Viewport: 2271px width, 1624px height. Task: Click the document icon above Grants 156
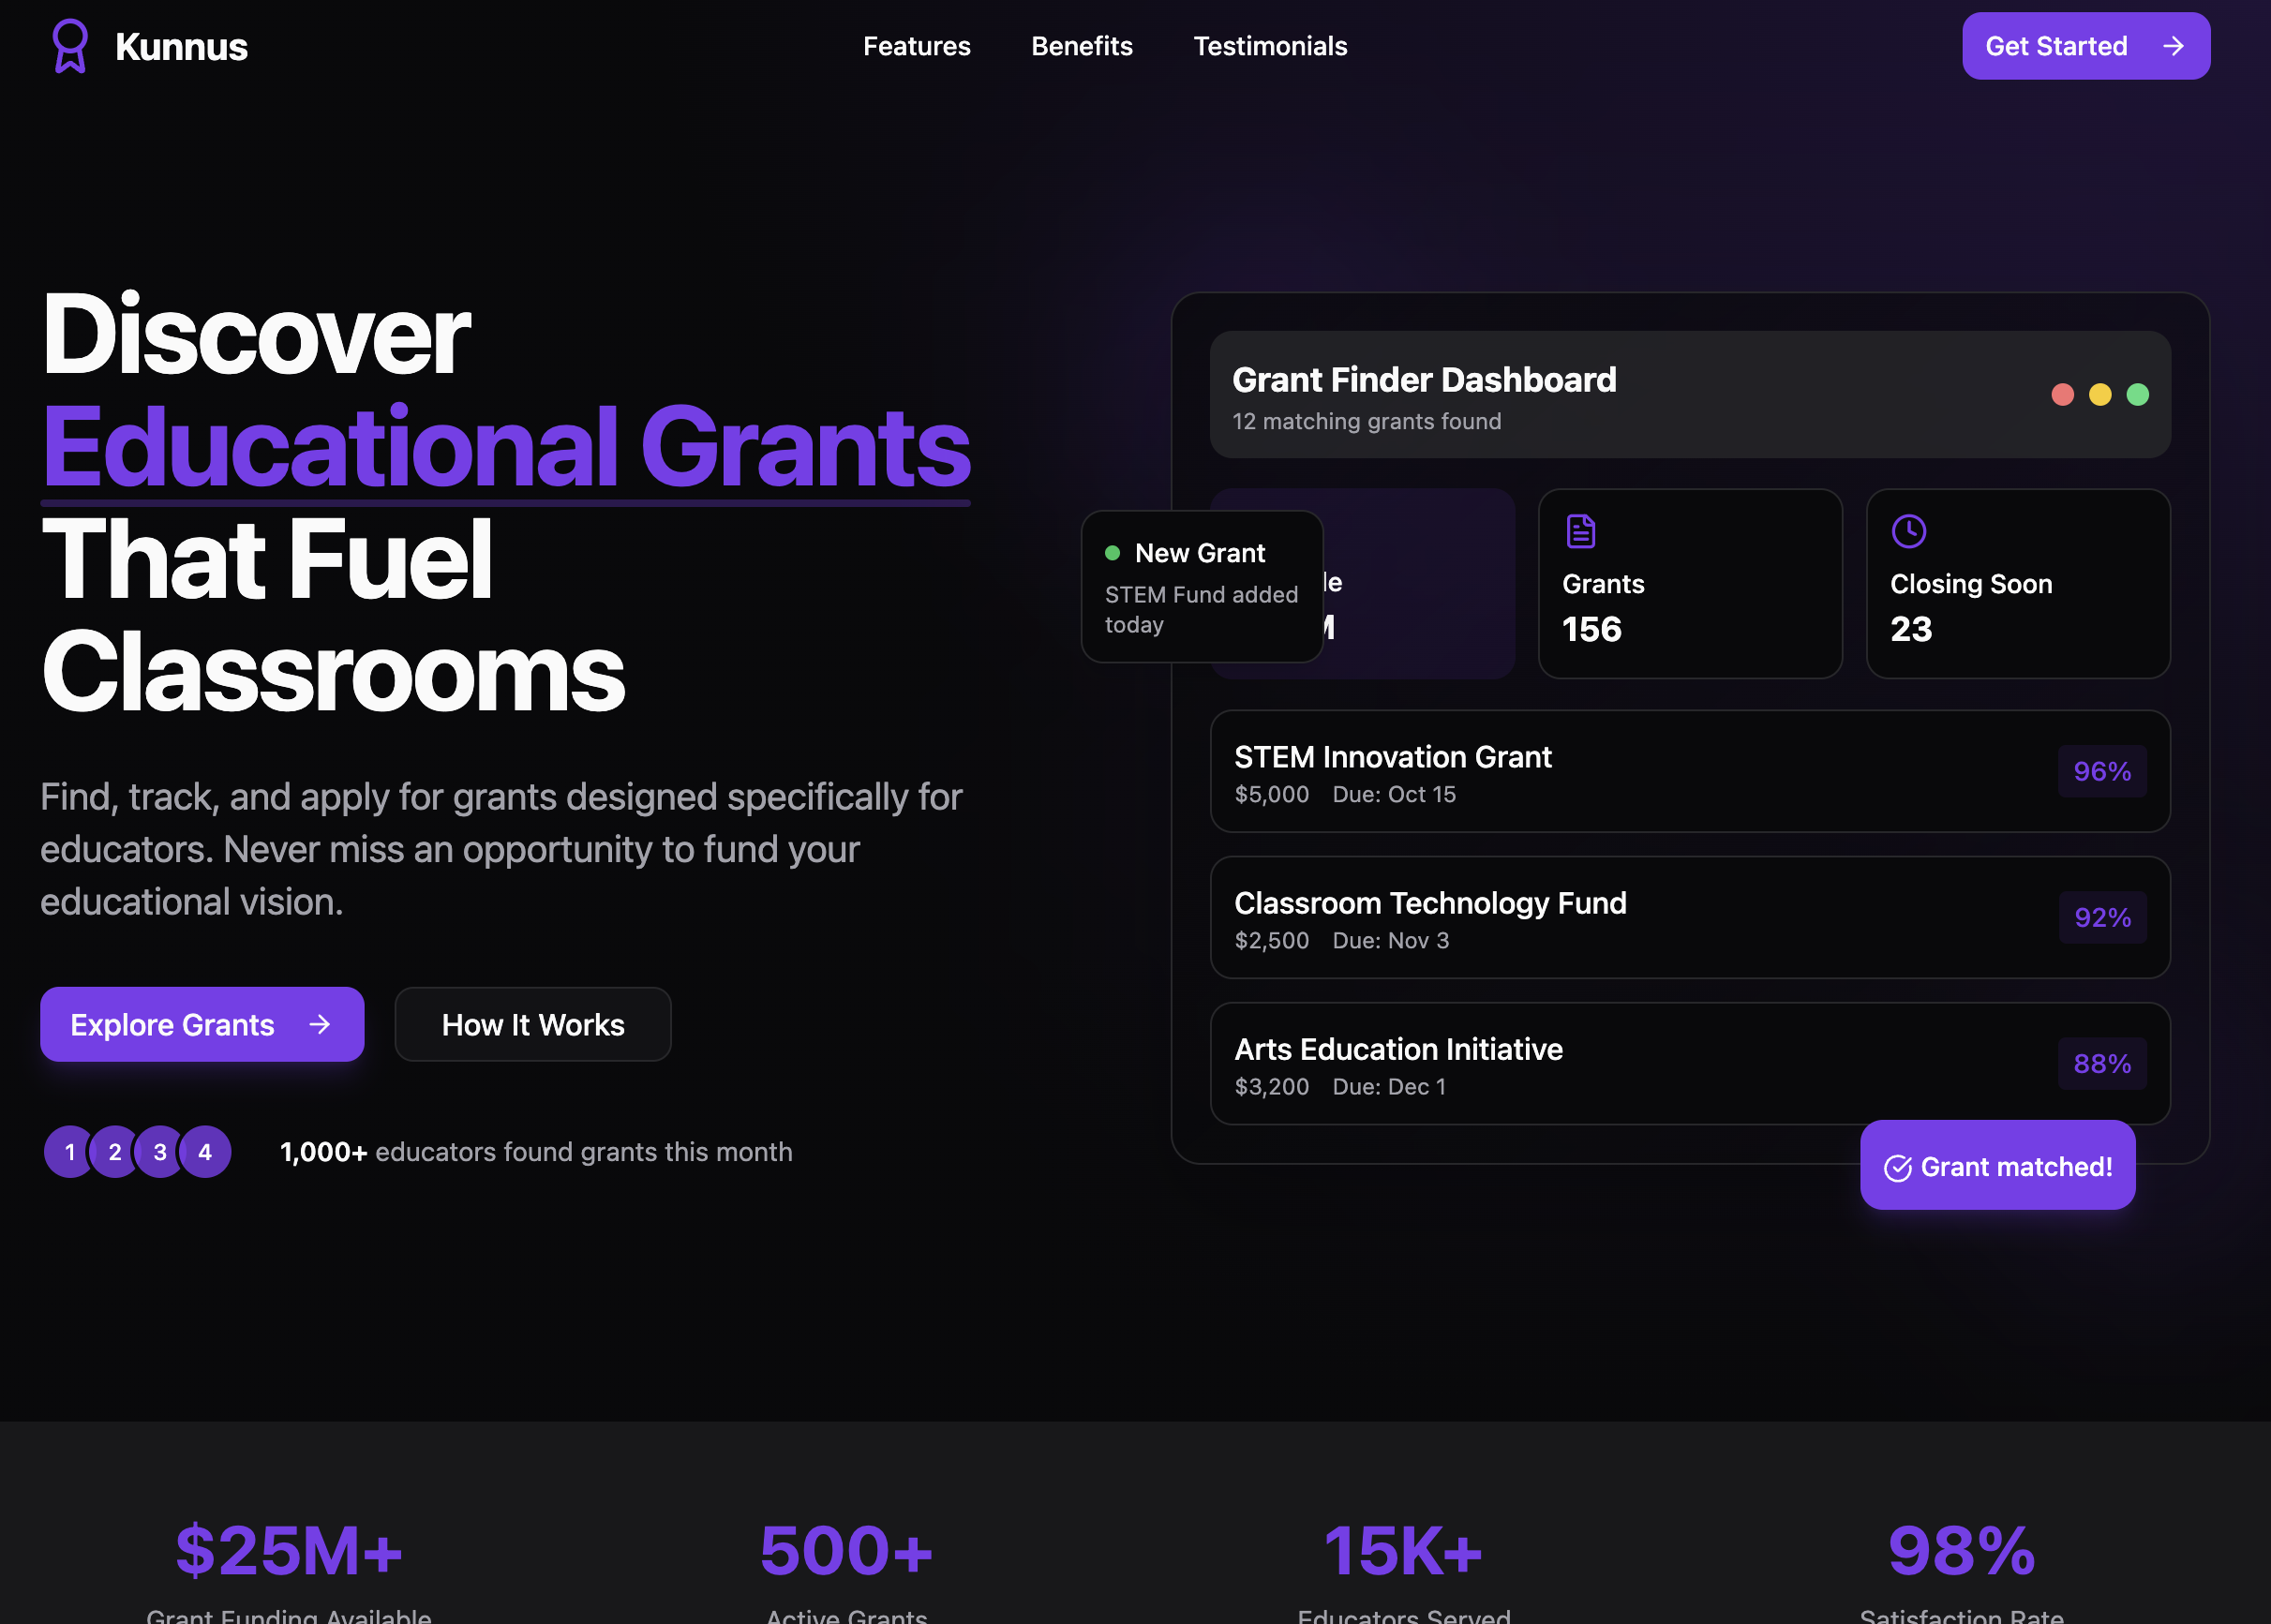(1580, 531)
